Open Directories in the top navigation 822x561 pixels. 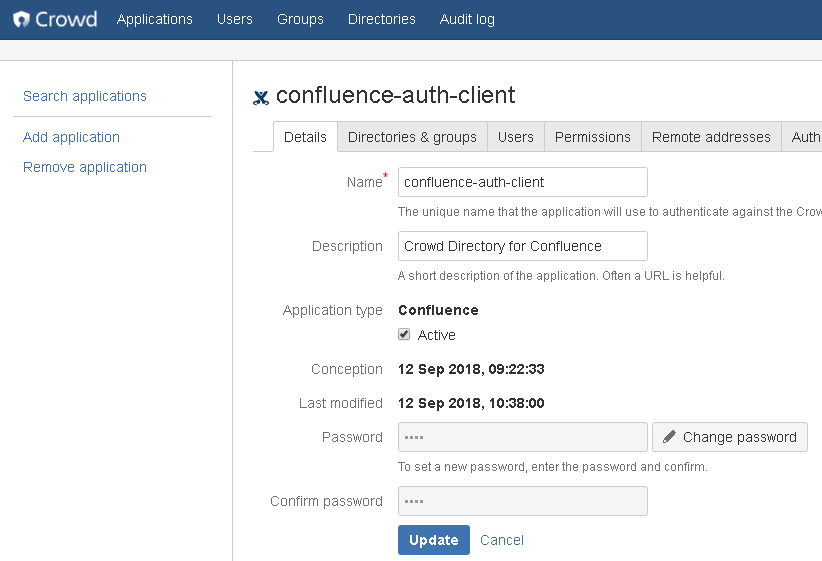tap(382, 19)
